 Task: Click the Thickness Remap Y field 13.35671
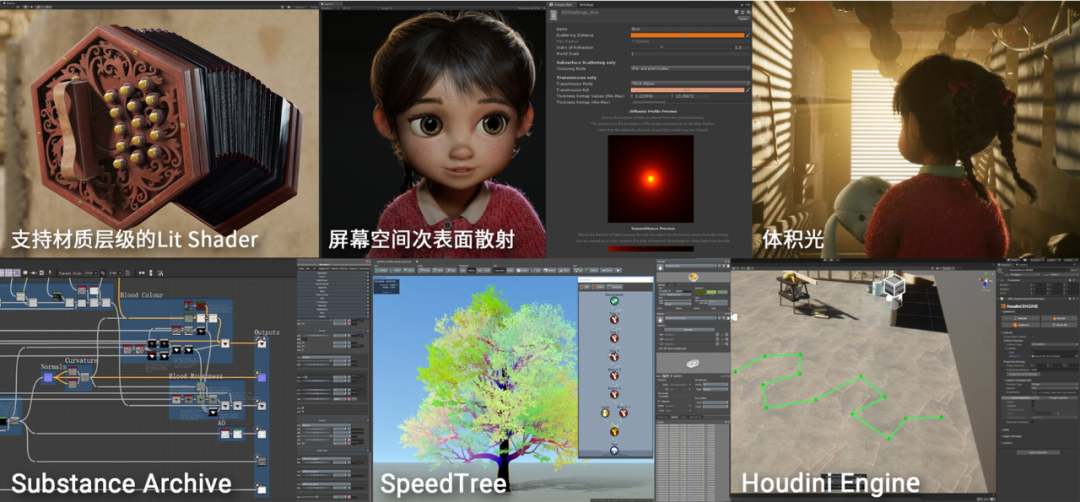tap(692, 96)
